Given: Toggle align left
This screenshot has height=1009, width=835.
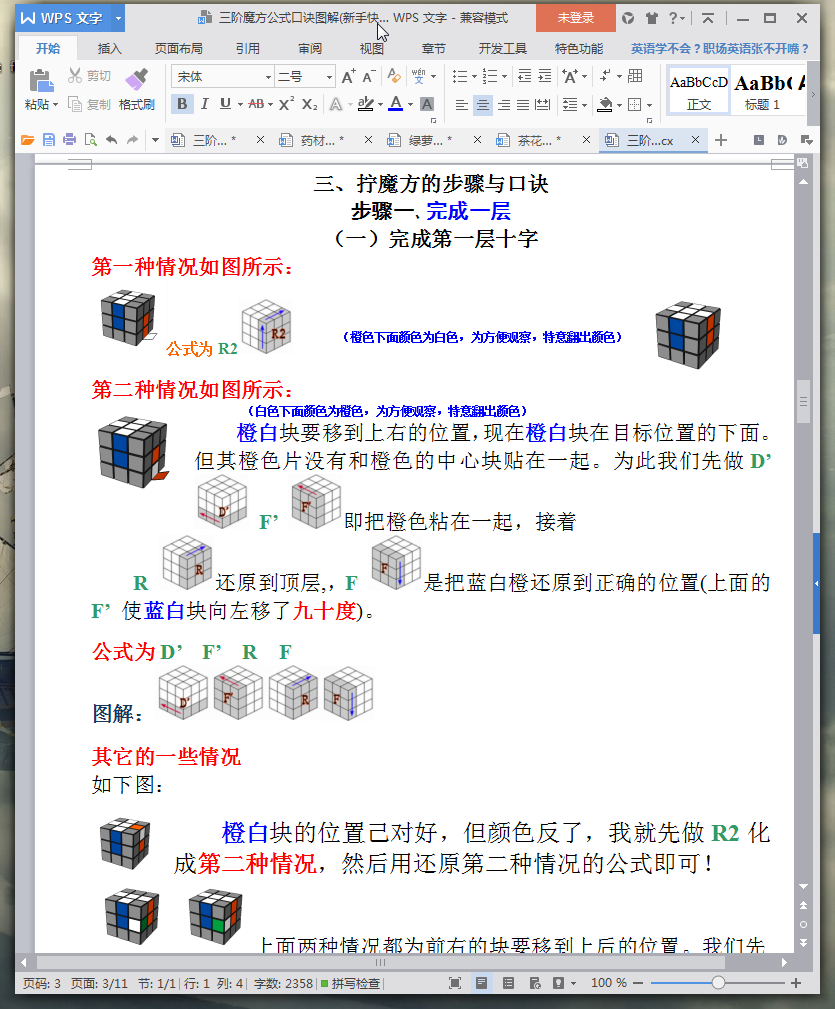Looking at the screenshot, I should click(461, 104).
